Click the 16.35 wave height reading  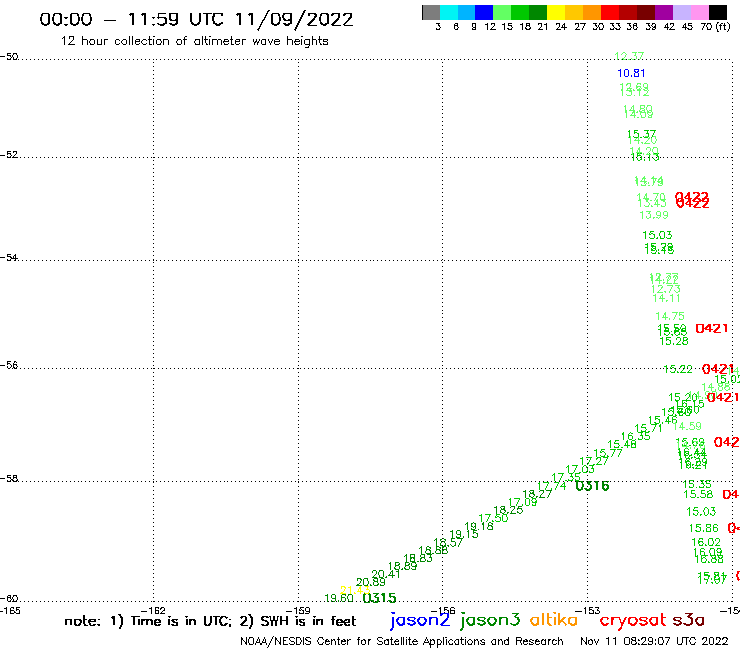(636, 437)
